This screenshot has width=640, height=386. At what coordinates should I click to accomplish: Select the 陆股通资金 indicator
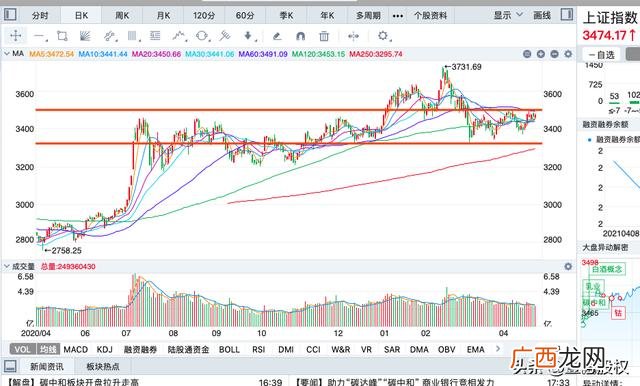188,349
